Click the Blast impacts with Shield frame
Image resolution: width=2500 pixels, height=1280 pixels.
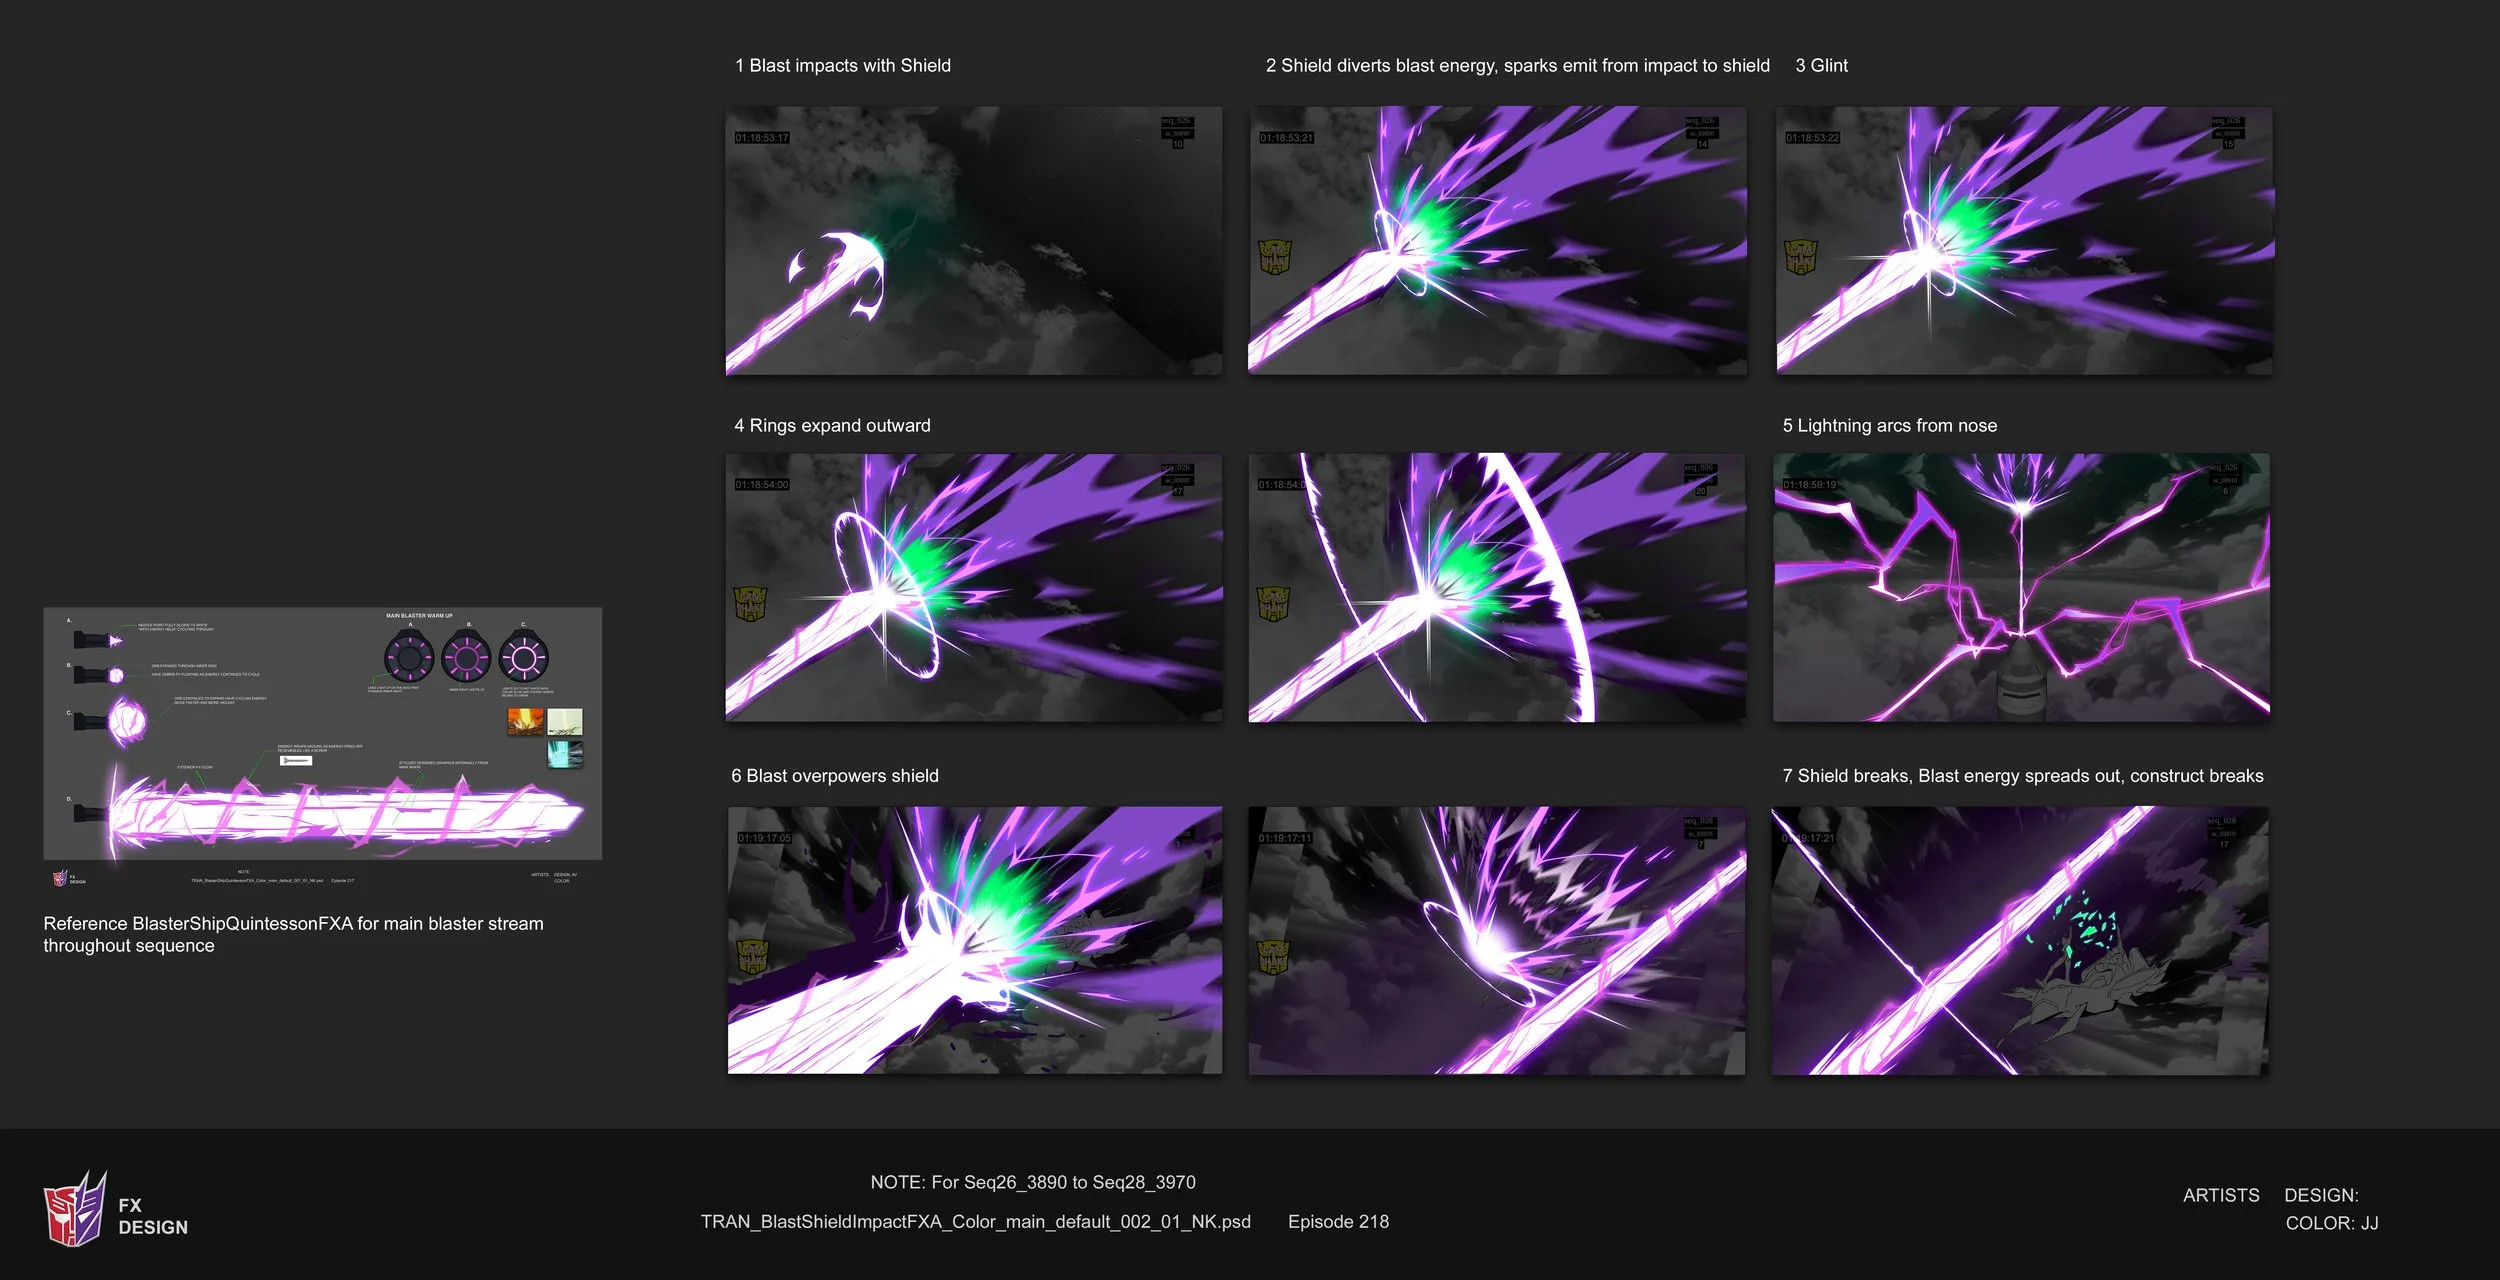(x=973, y=240)
